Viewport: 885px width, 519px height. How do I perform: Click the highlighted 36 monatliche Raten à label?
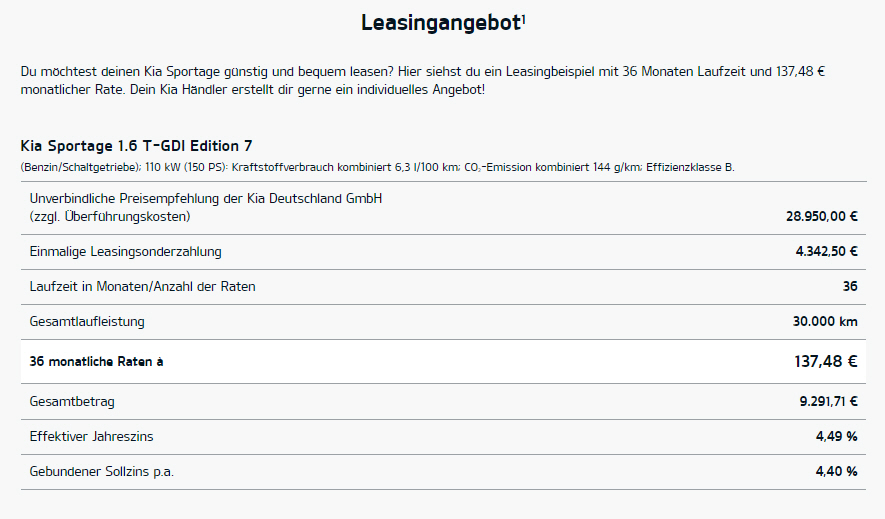click(x=97, y=362)
